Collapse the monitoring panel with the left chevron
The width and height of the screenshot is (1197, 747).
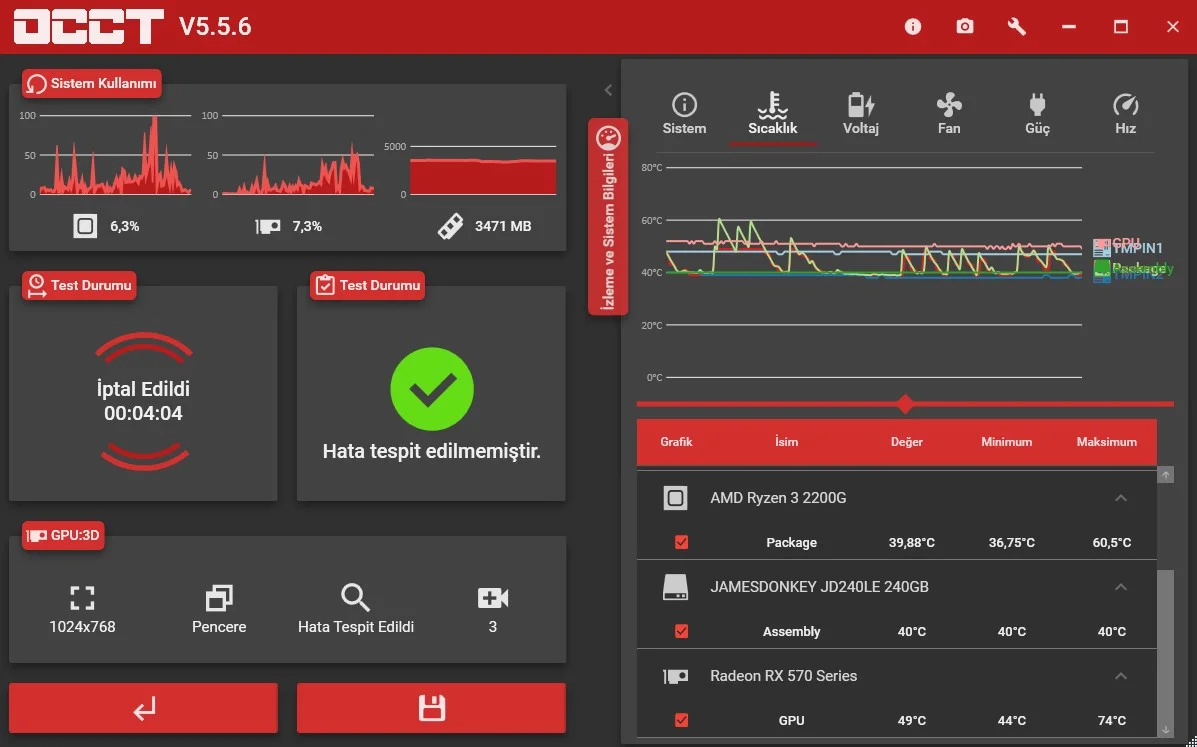608,90
